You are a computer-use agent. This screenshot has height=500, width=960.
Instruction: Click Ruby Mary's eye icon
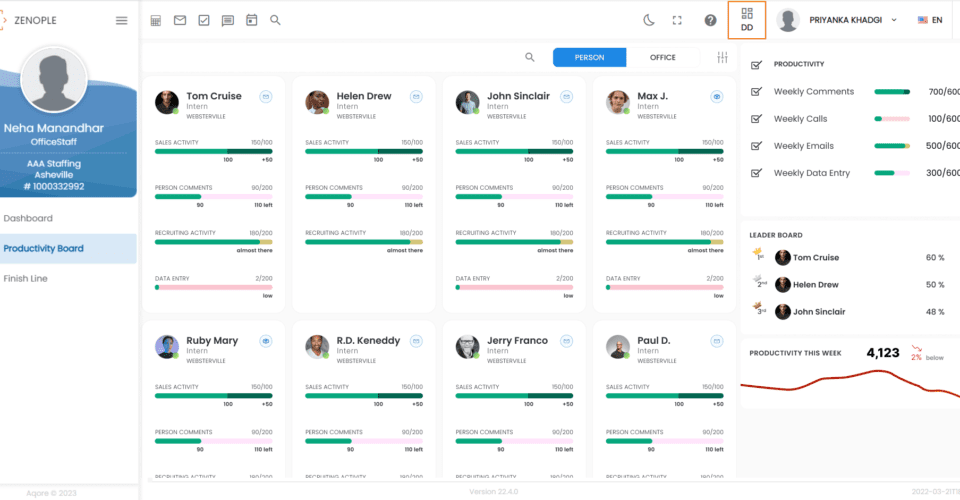pos(266,341)
